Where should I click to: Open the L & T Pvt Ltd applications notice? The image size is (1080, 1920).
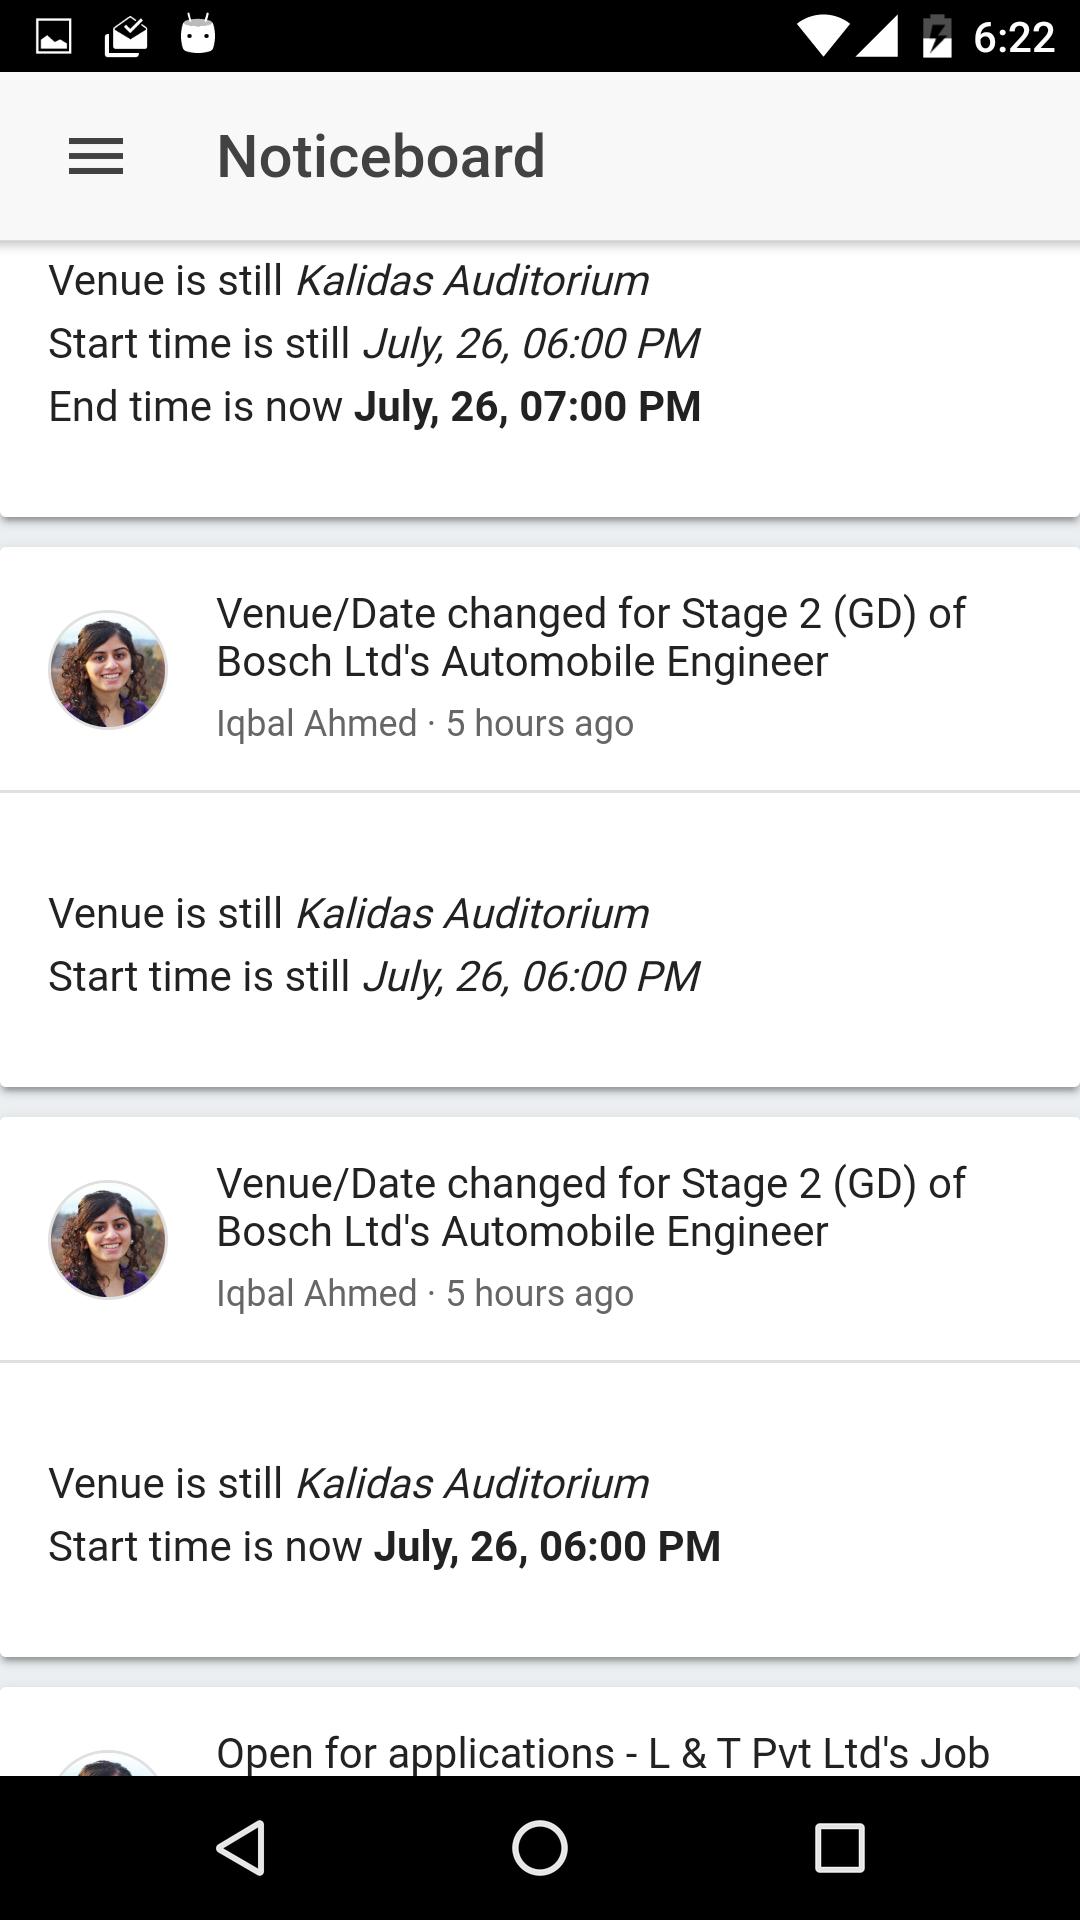pos(603,1753)
